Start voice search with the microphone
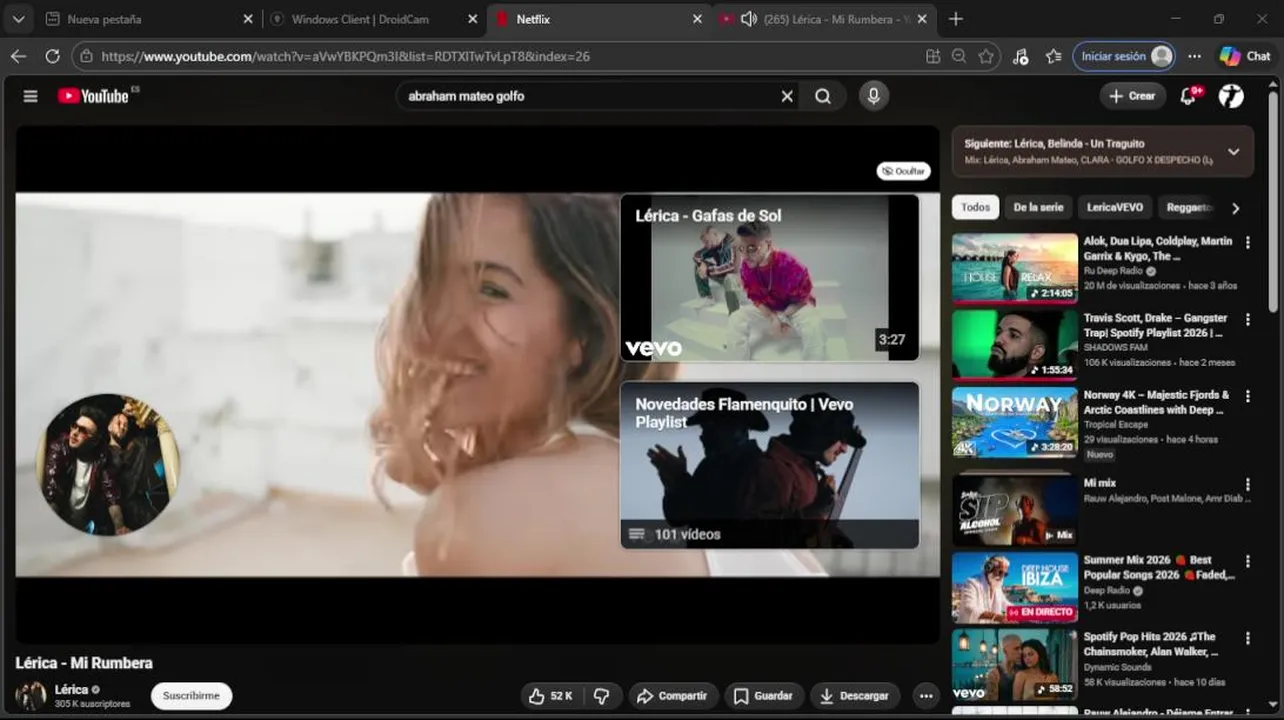The image size is (1284, 720). (x=874, y=96)
